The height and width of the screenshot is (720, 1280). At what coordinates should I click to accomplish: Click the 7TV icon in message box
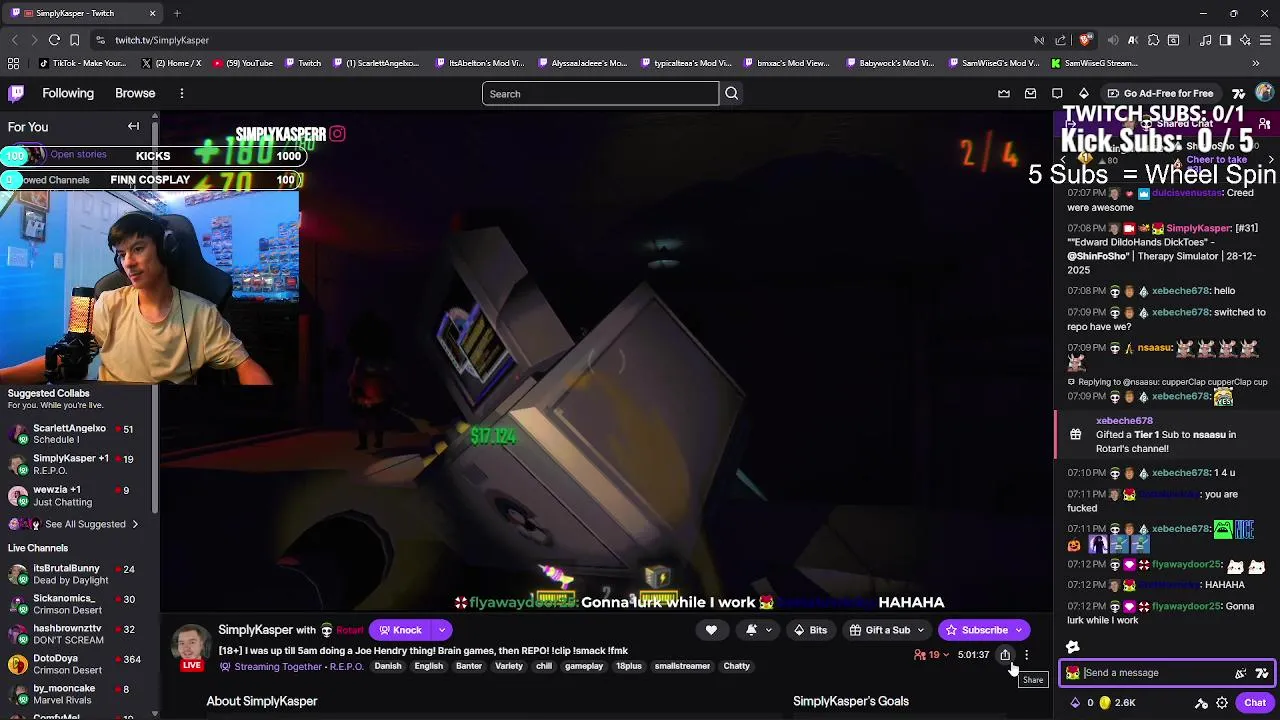click(1262, 673)
